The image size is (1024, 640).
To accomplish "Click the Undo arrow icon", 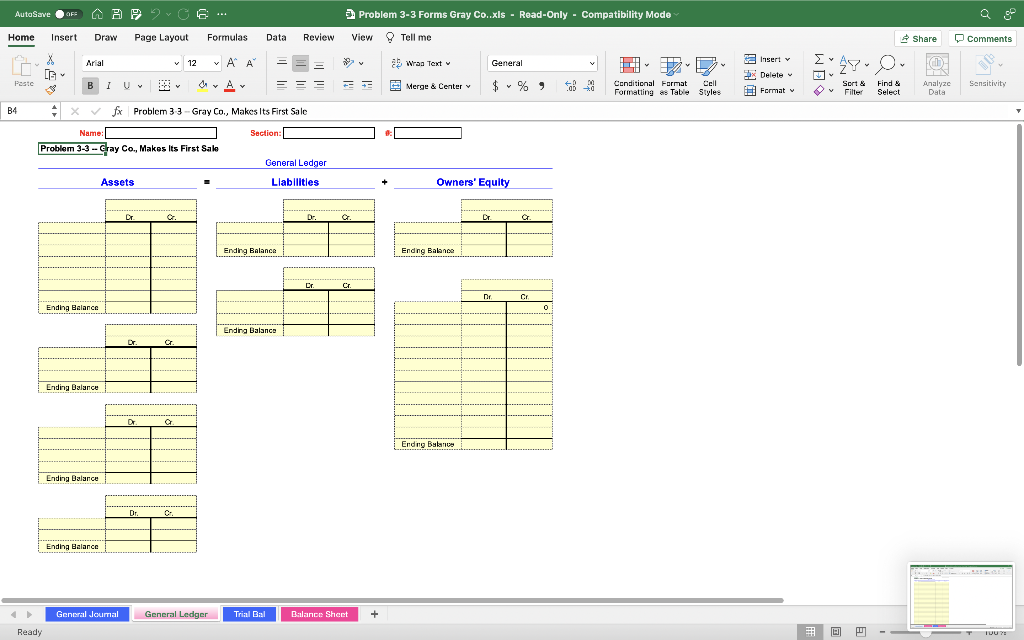I will click(155, 14).
